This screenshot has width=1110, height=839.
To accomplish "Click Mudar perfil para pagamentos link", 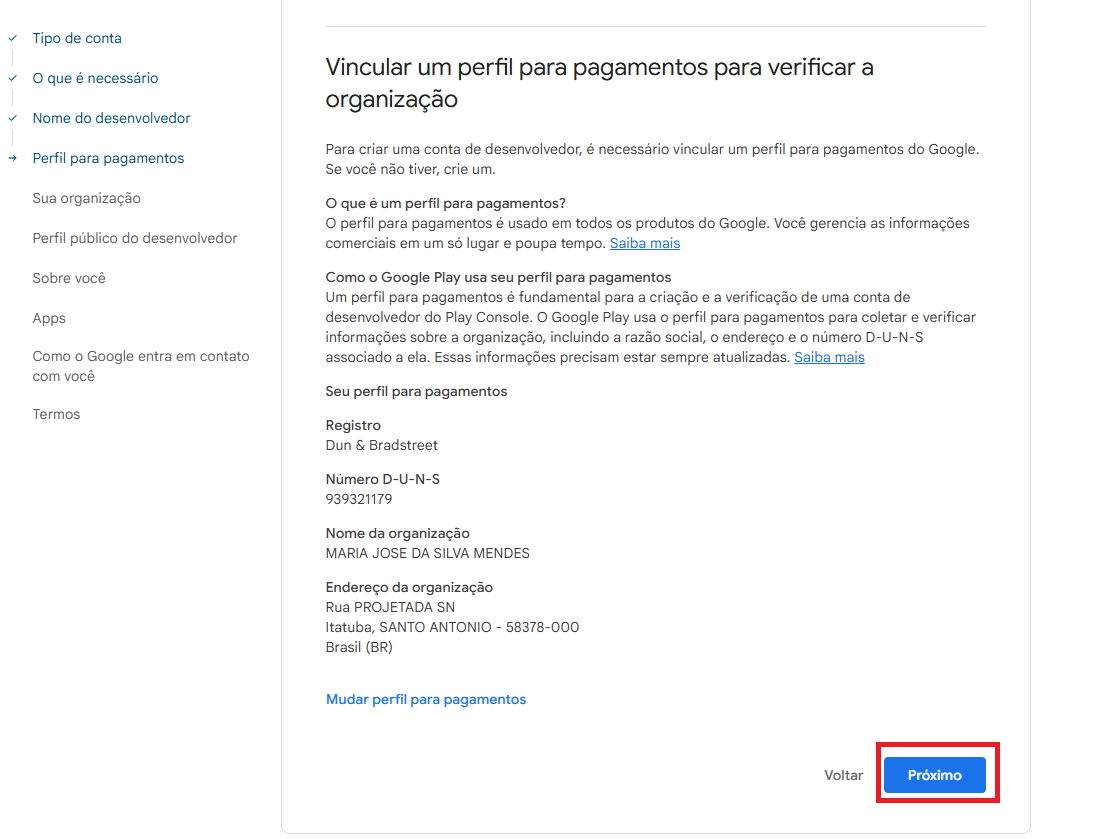I will coord(425,699).
